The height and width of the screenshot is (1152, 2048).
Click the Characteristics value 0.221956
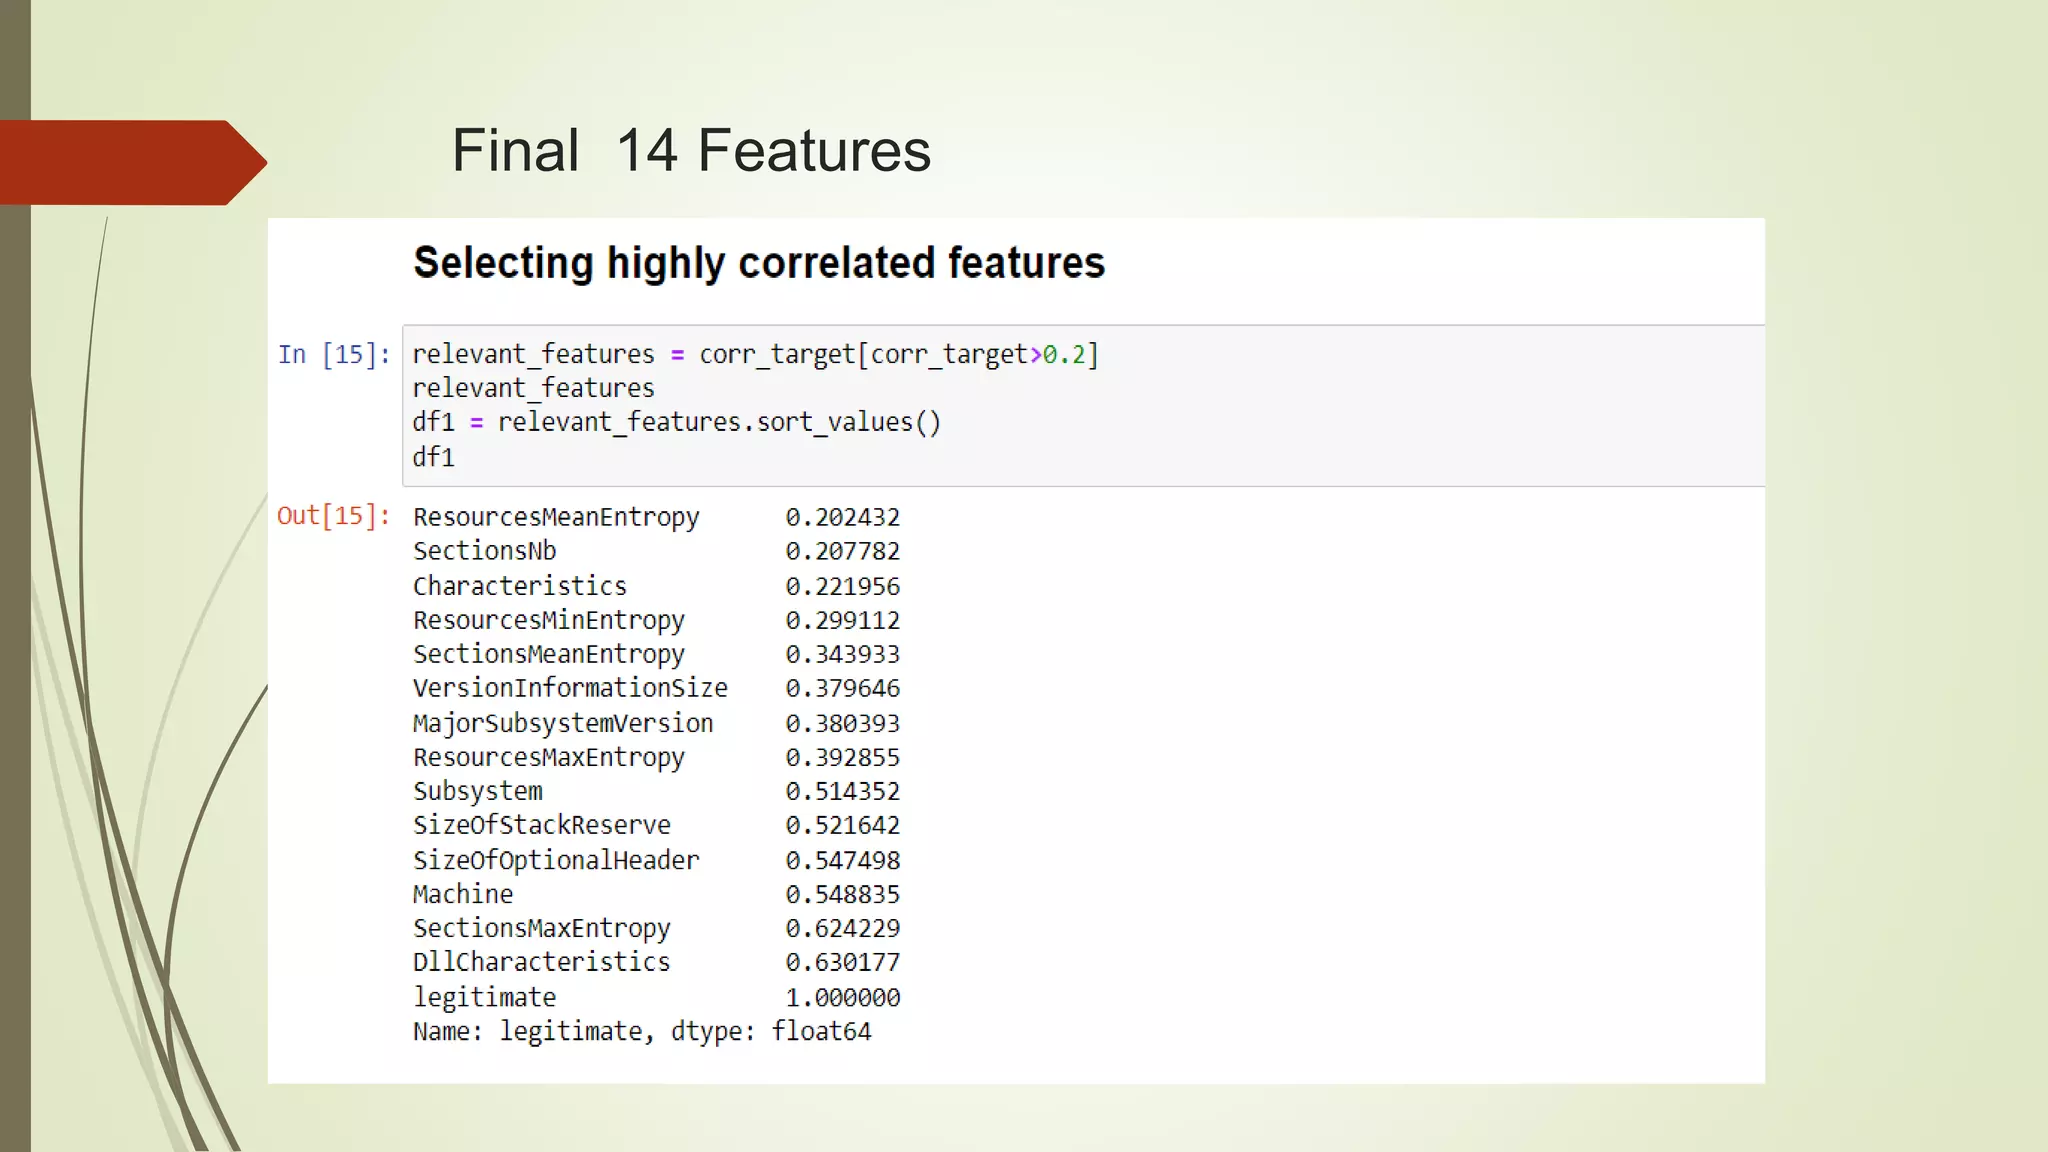[842, 586]
